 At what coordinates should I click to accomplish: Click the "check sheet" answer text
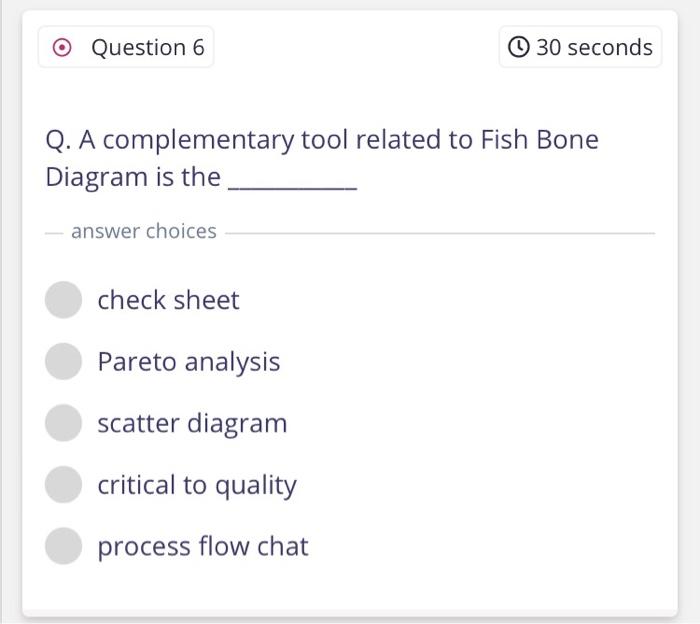click(168, 300)
